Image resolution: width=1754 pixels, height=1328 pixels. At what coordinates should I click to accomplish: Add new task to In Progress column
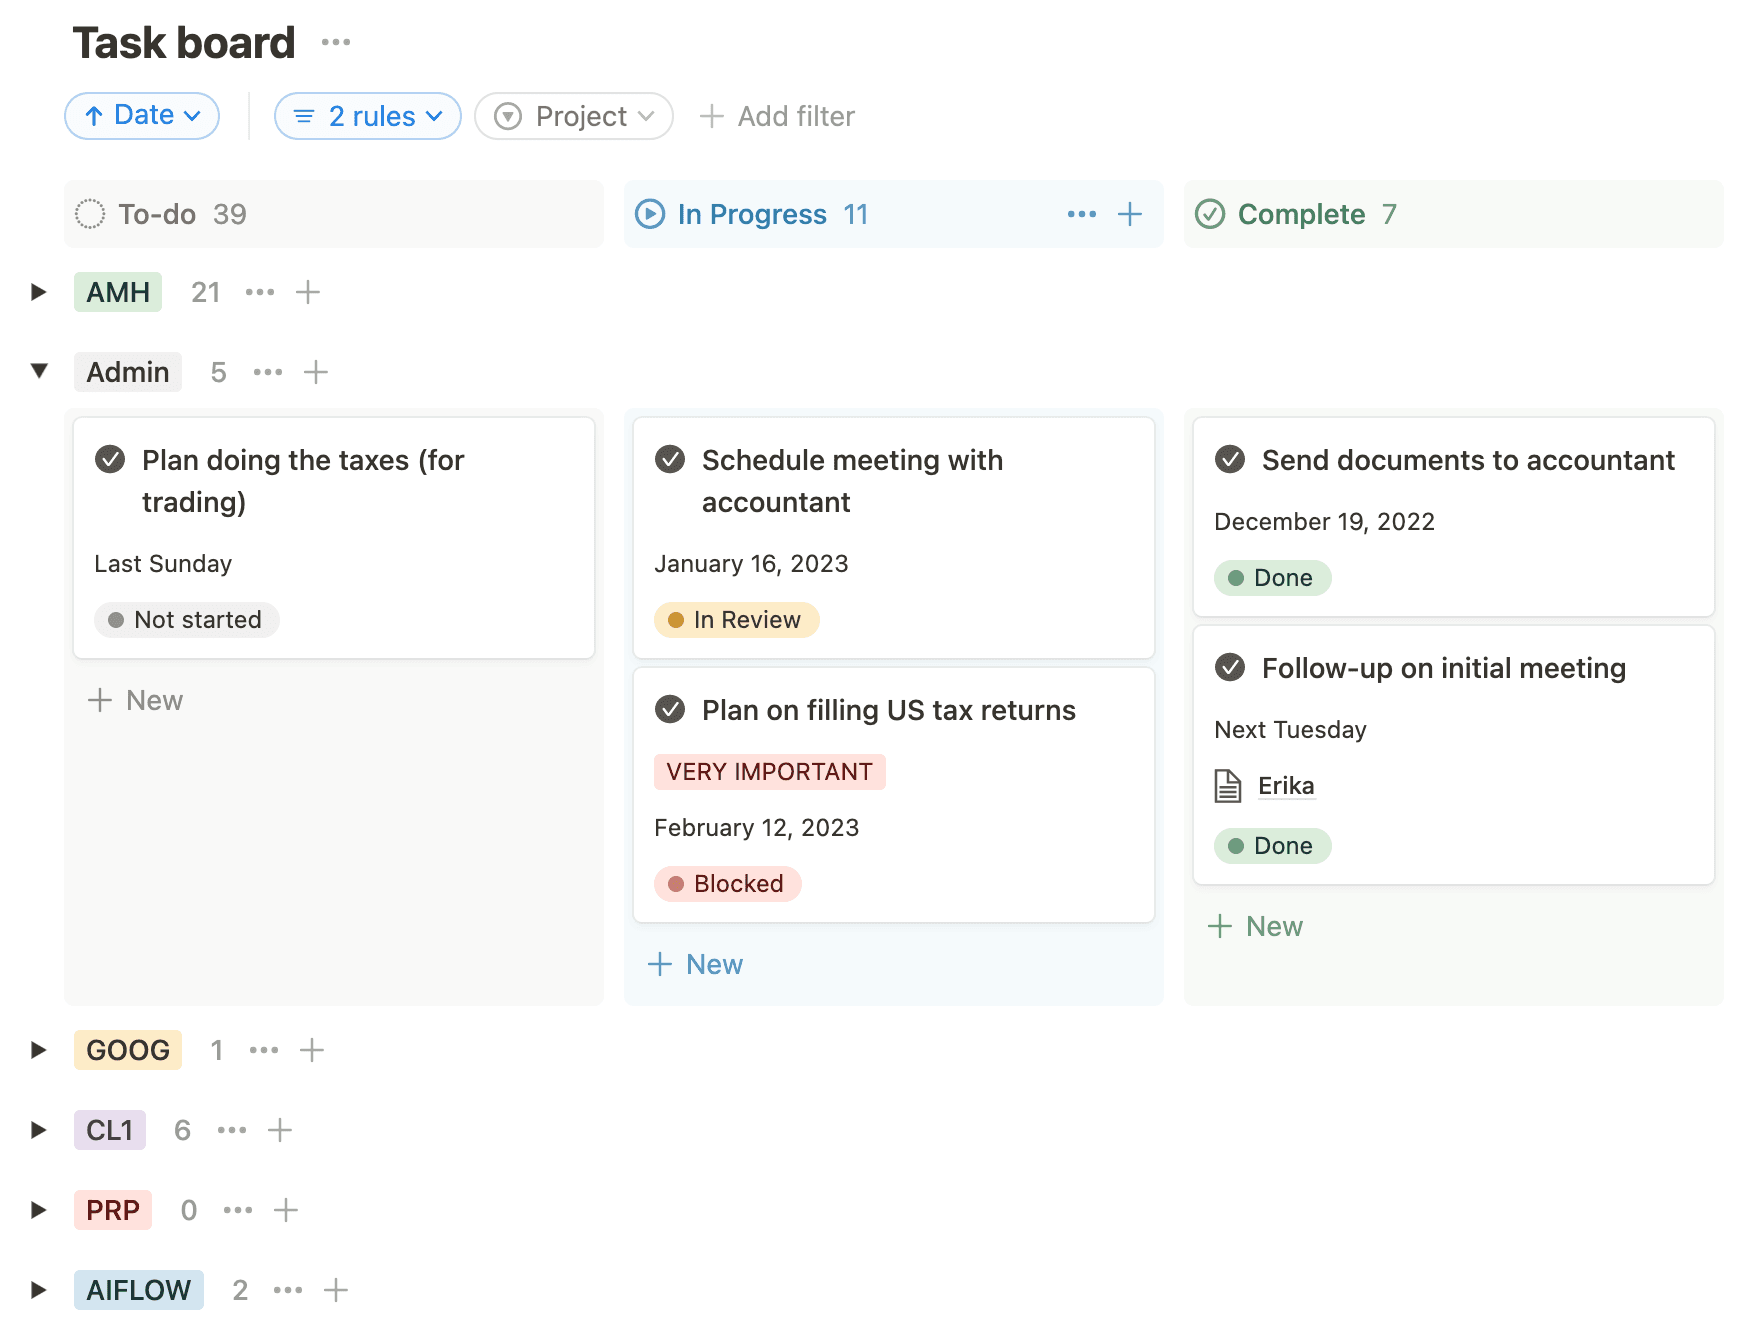click(x=1130, y=214)
